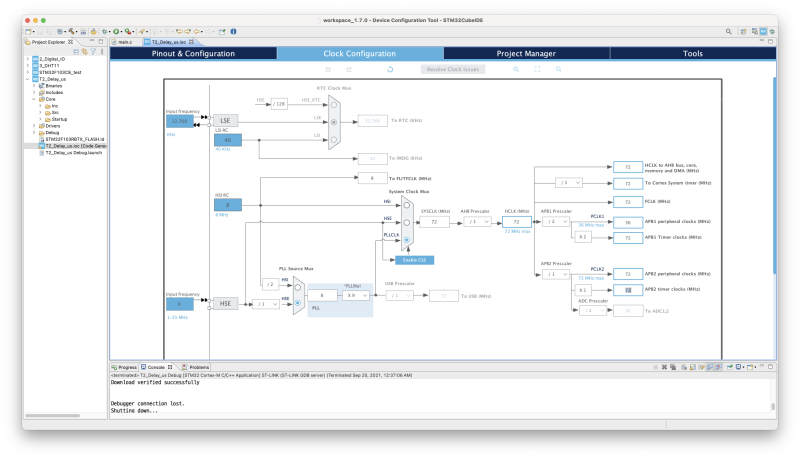Open the APB2 Prescaler dropdown
Viewport: 800px width, 459px height.
coord(556,274)
